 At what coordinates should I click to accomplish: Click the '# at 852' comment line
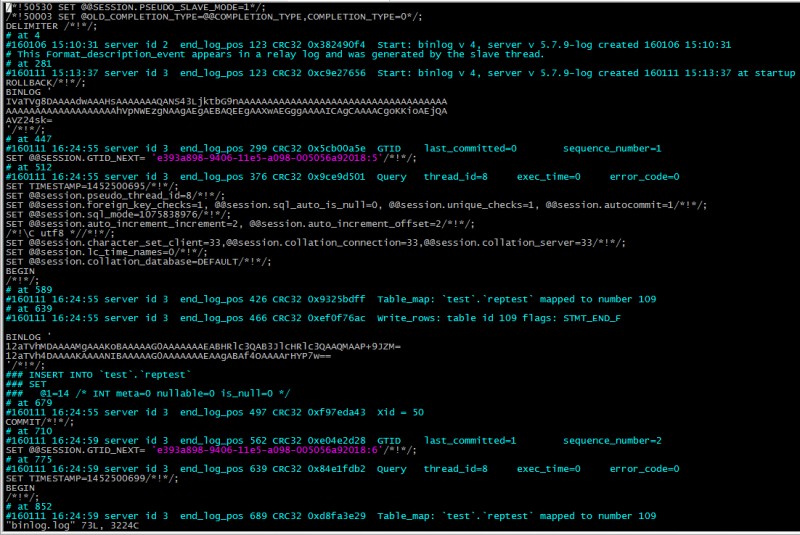pos(29,507)
